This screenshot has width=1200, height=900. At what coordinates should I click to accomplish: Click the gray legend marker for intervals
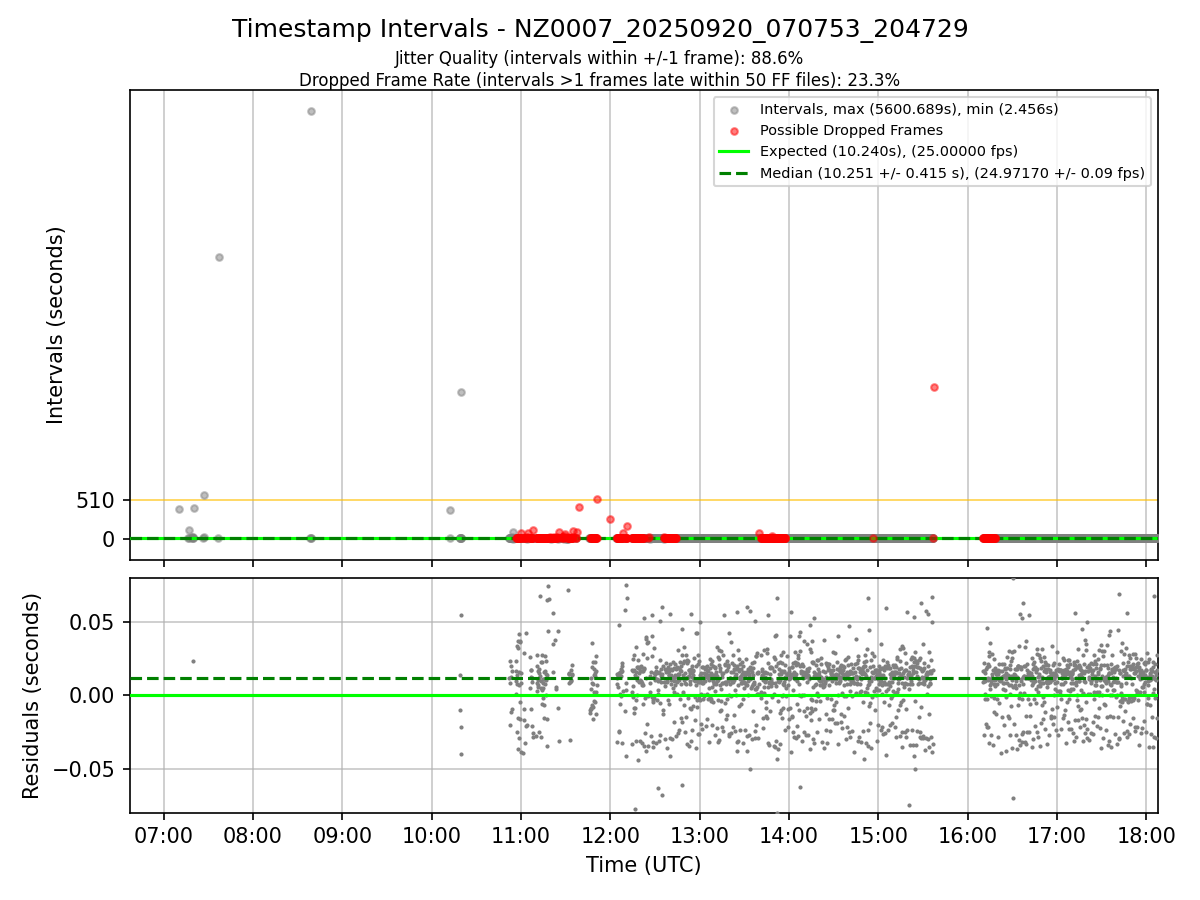tap(735, 110)
